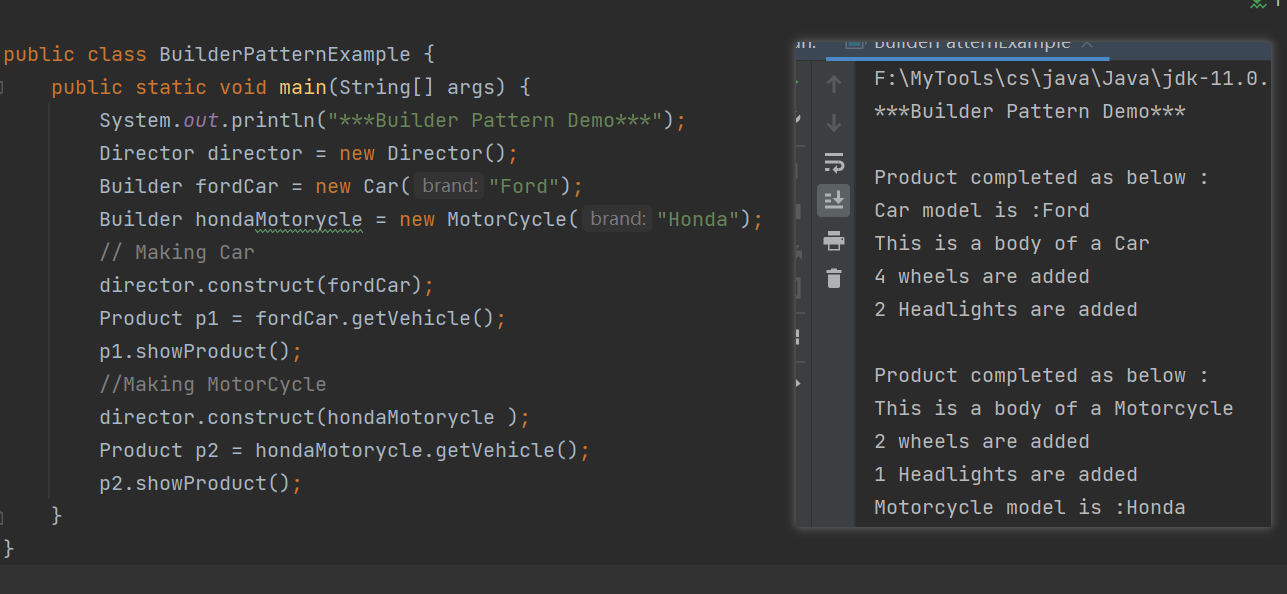This screenshot has width=1287, height=594.
Task: Click console line 'This is a body of a Car'
Action: coord(1012,243)
